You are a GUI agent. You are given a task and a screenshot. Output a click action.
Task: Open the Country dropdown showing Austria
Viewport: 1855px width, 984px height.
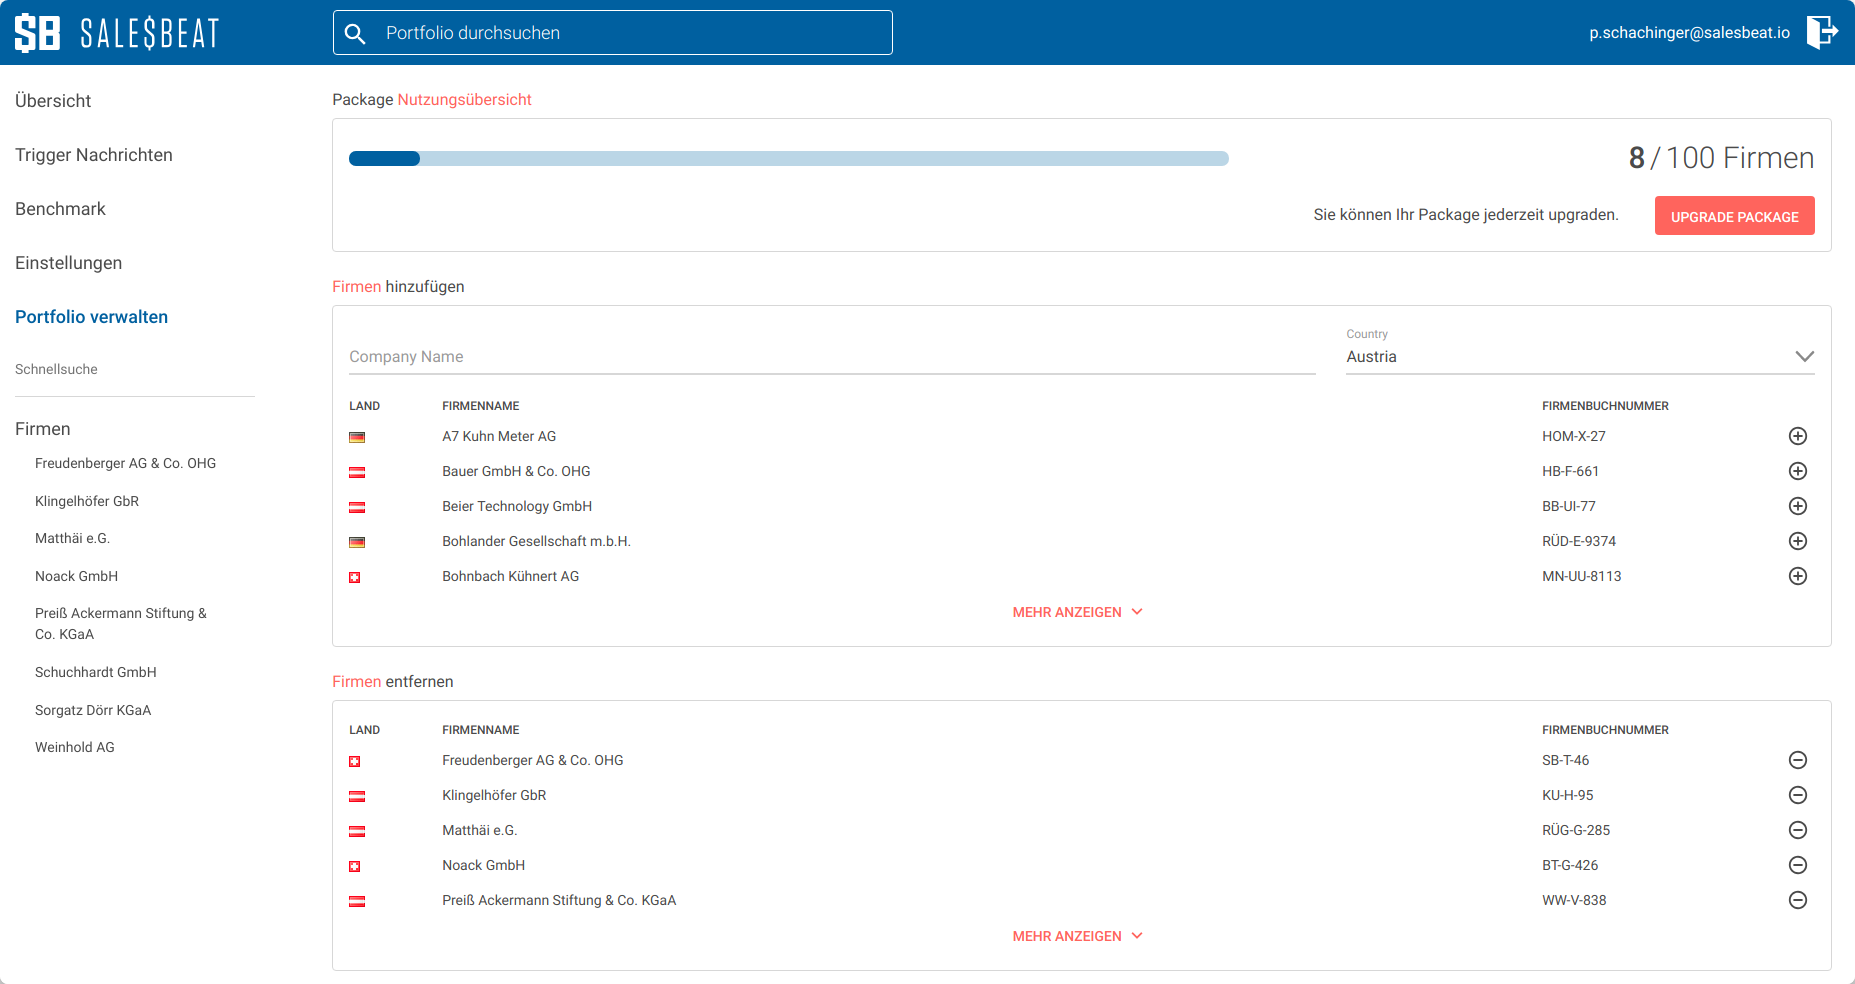1580,357
